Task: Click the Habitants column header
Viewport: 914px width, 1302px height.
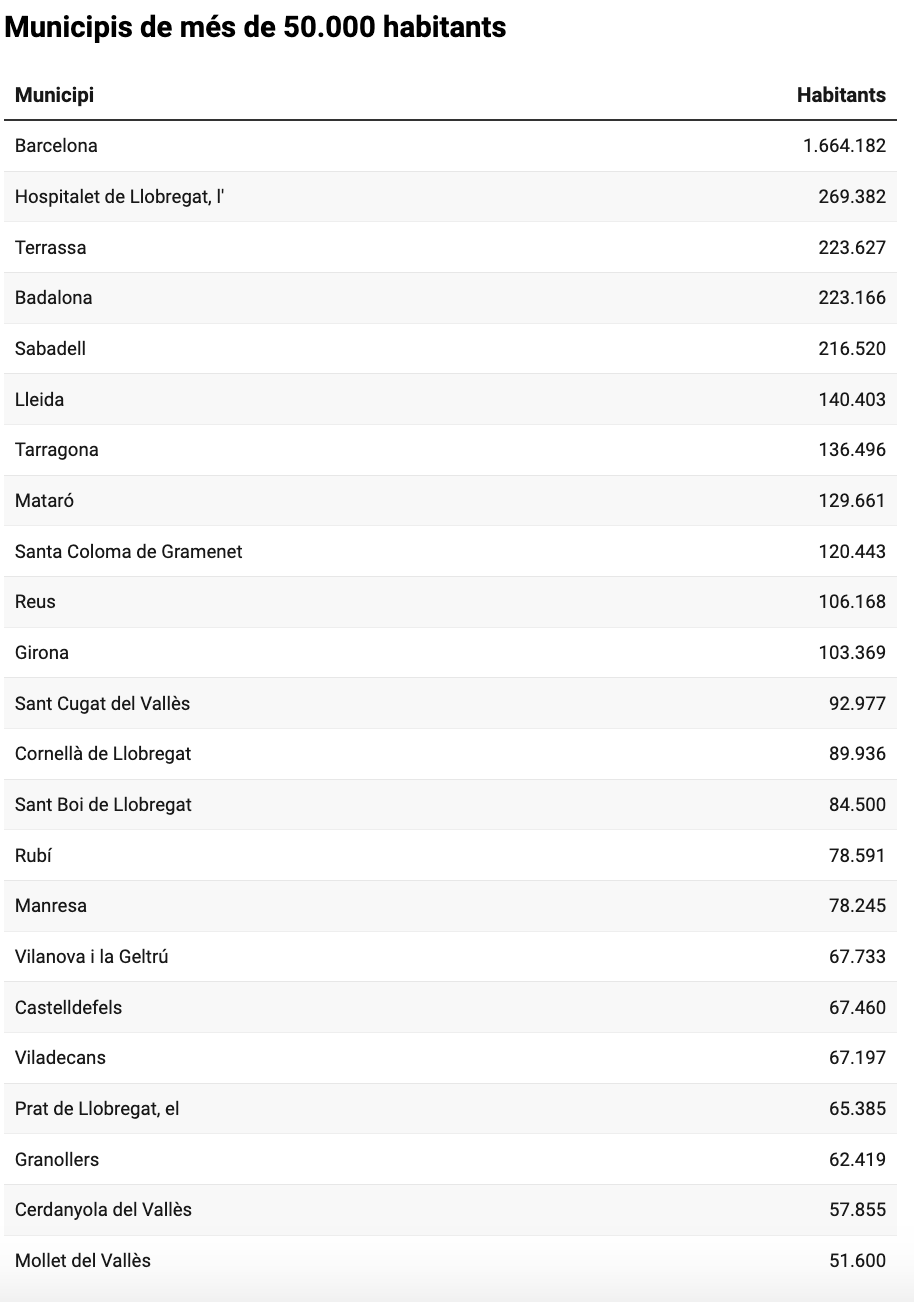Action: pyautogui.click(x=841, y=95)
